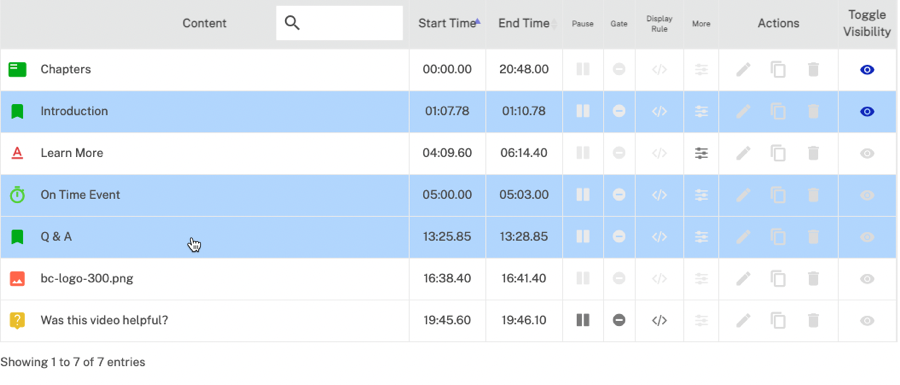Click the search magnifier icon
The image size is (900, 385).
(292, 23)
